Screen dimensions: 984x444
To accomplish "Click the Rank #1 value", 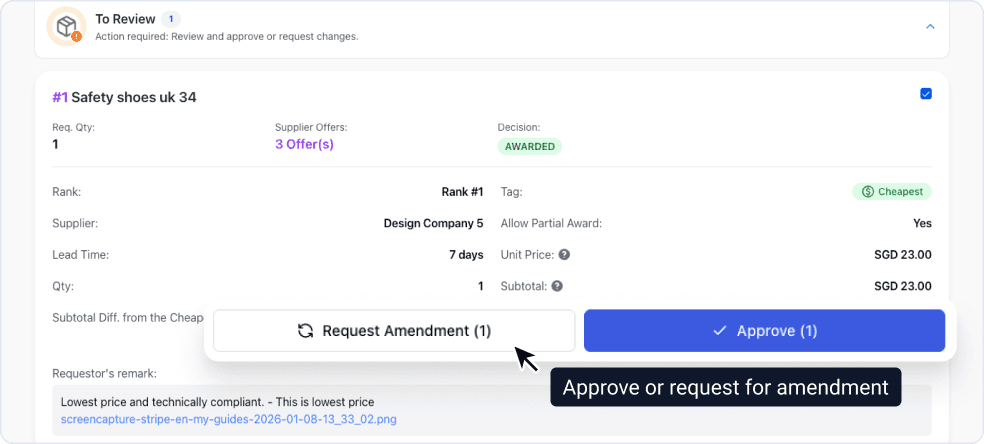I will (x=463, y=192).
